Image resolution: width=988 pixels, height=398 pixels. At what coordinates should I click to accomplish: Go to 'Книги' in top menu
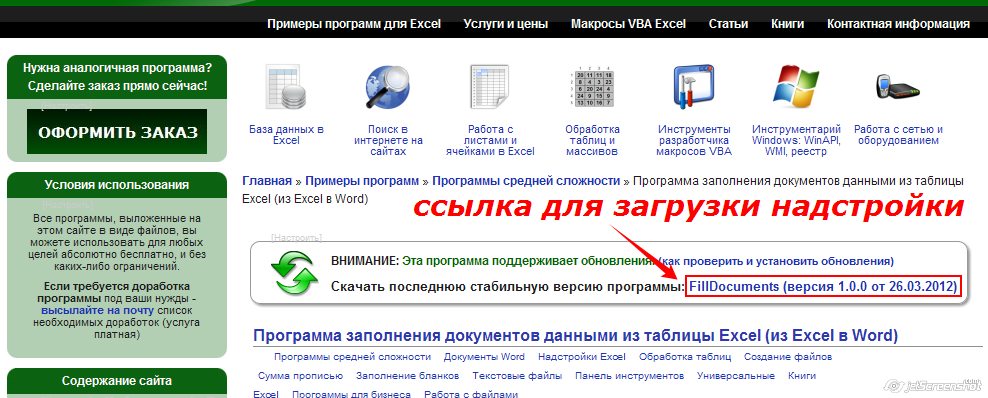point(788,24)
